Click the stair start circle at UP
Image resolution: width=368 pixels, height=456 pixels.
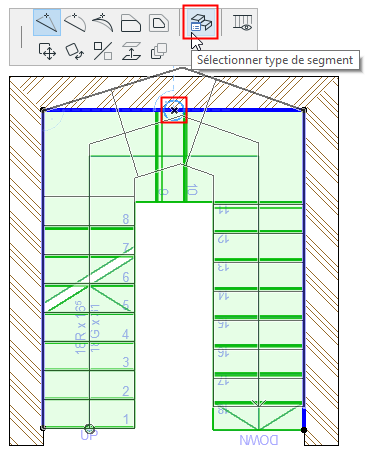pyautogui.click(x=89, y=429)
